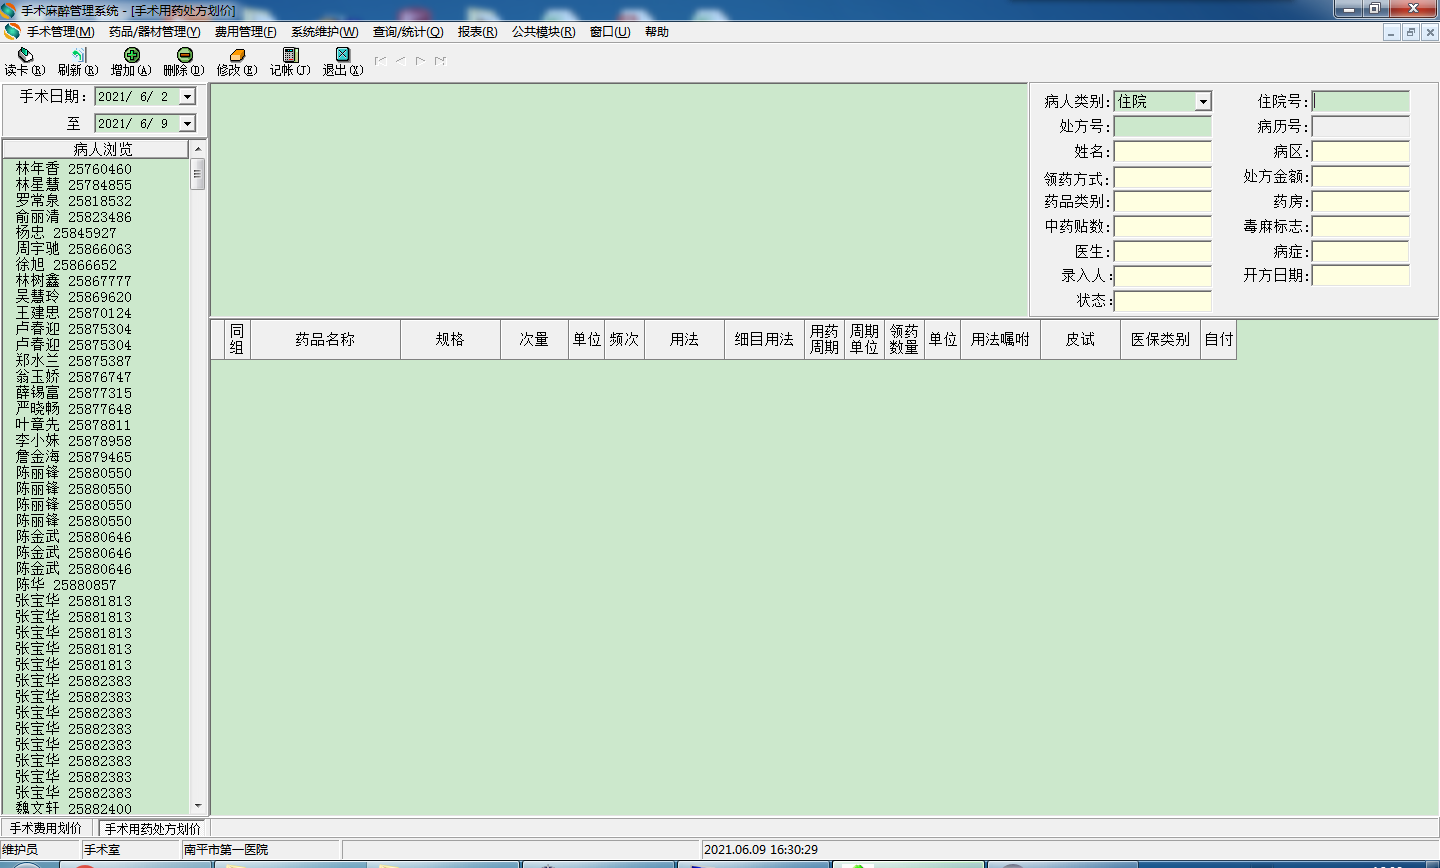
Task: Go to next record navigation arrow
Action: pyautogui.click(x=420, y=61)
